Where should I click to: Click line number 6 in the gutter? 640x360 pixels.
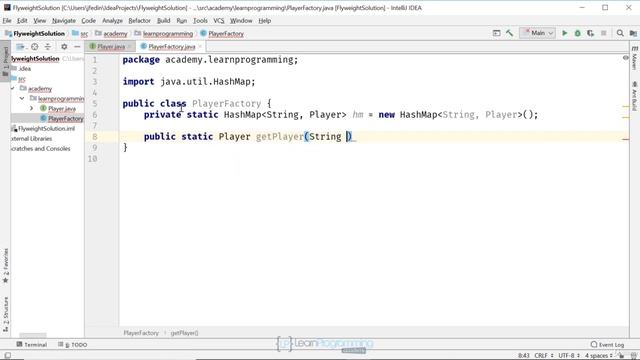95,115
